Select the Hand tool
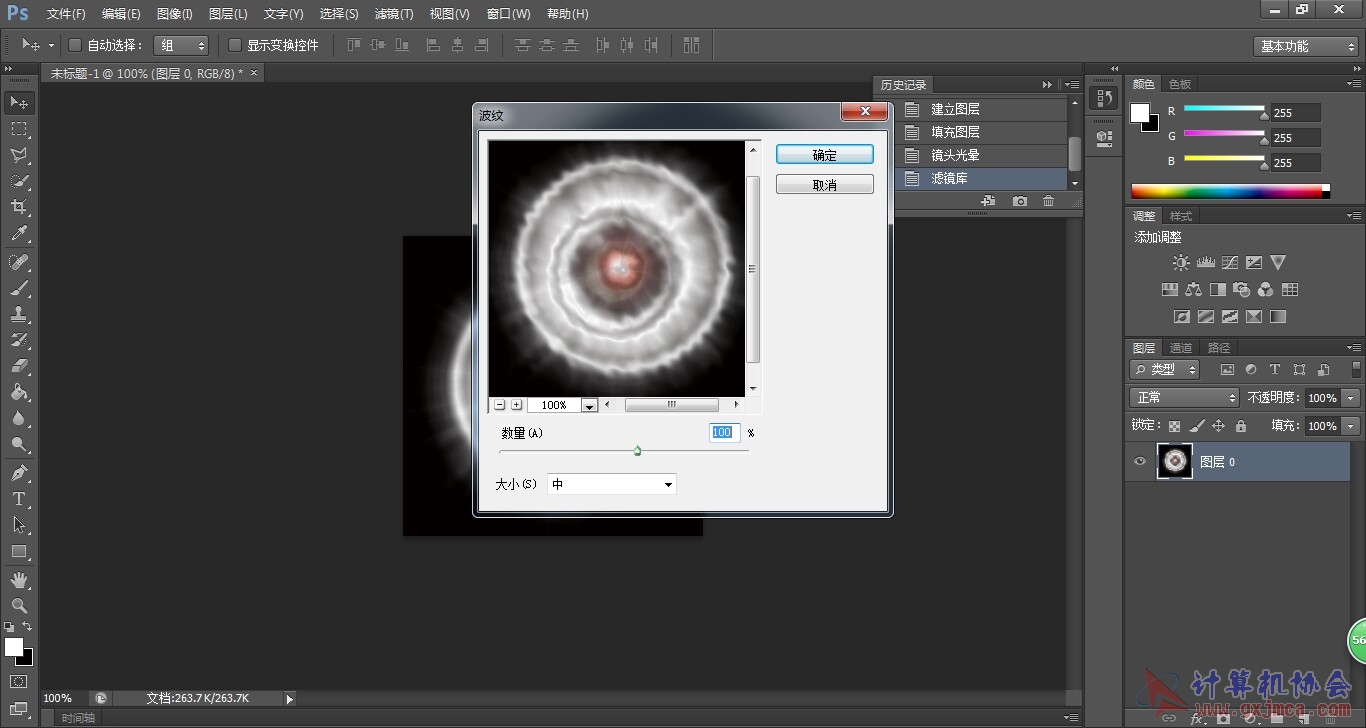This screenshot has height=728, width=1366. pyautogui.click(x=19, y=580)
